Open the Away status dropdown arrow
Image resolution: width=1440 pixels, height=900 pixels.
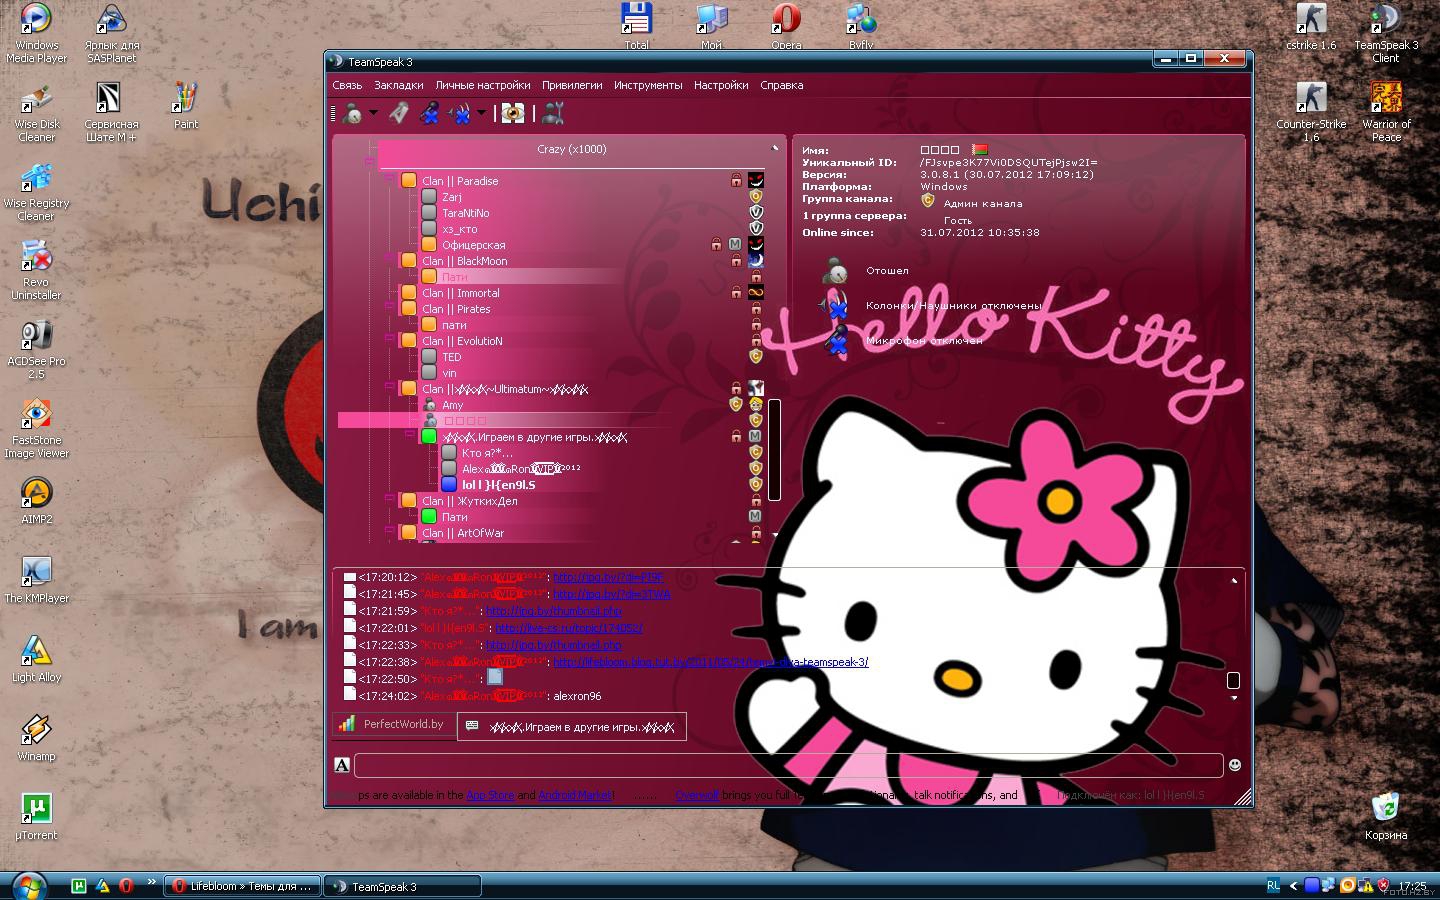coord(374,114)
